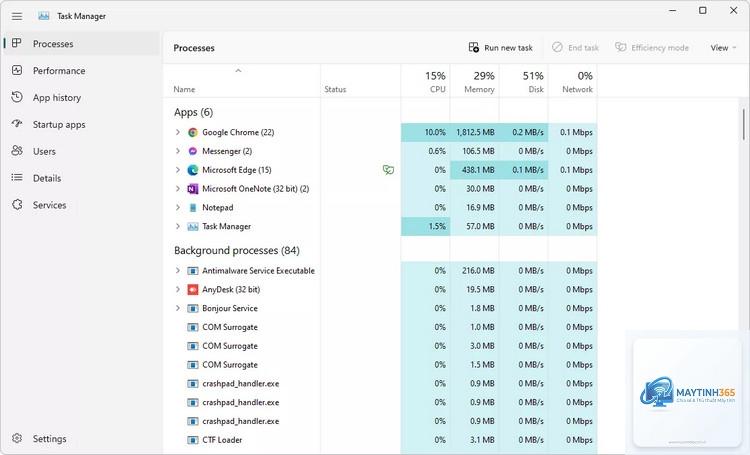This screenshot has width=750, height=455.
Task: Open the View dropdown menu
Action: coord(723,47)
